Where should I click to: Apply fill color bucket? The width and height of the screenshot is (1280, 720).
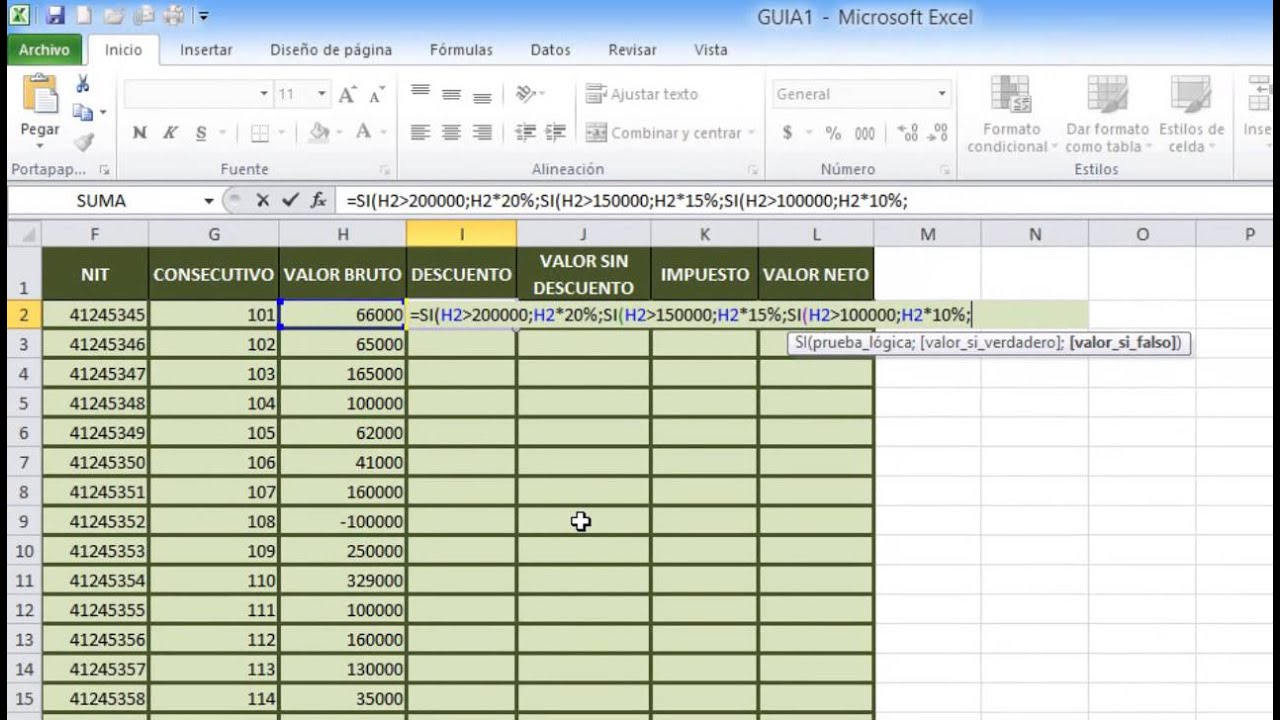(319, 132)
